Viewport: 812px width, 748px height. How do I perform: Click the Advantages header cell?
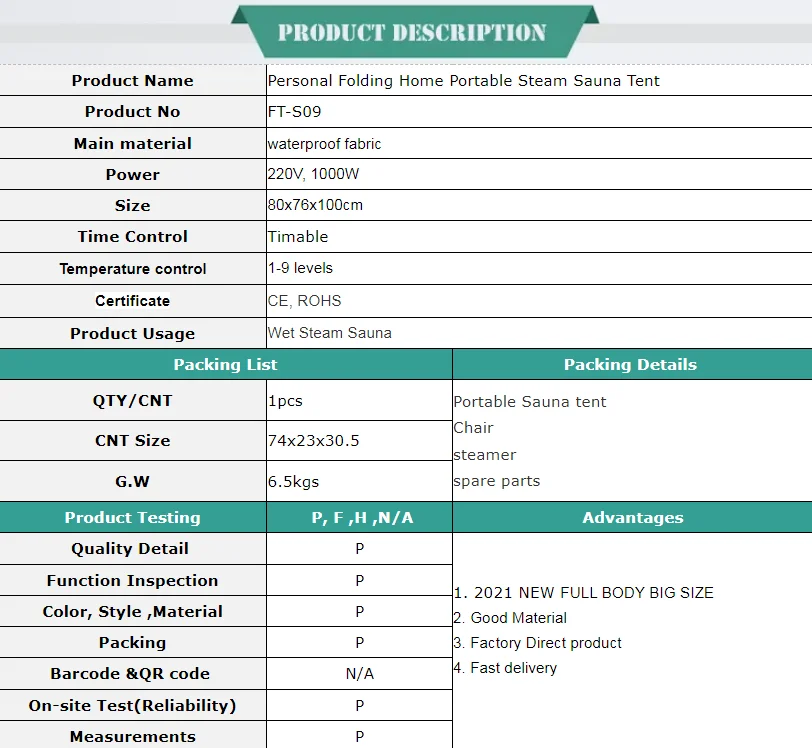click(x=632, y=517)
